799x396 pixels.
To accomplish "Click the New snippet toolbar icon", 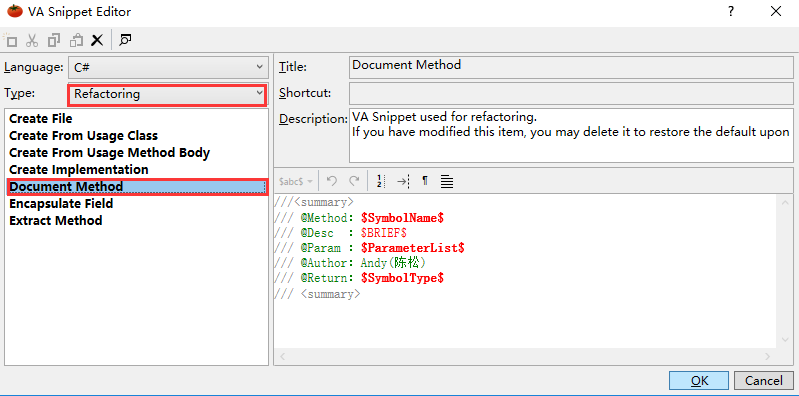I will click(10, 40).
